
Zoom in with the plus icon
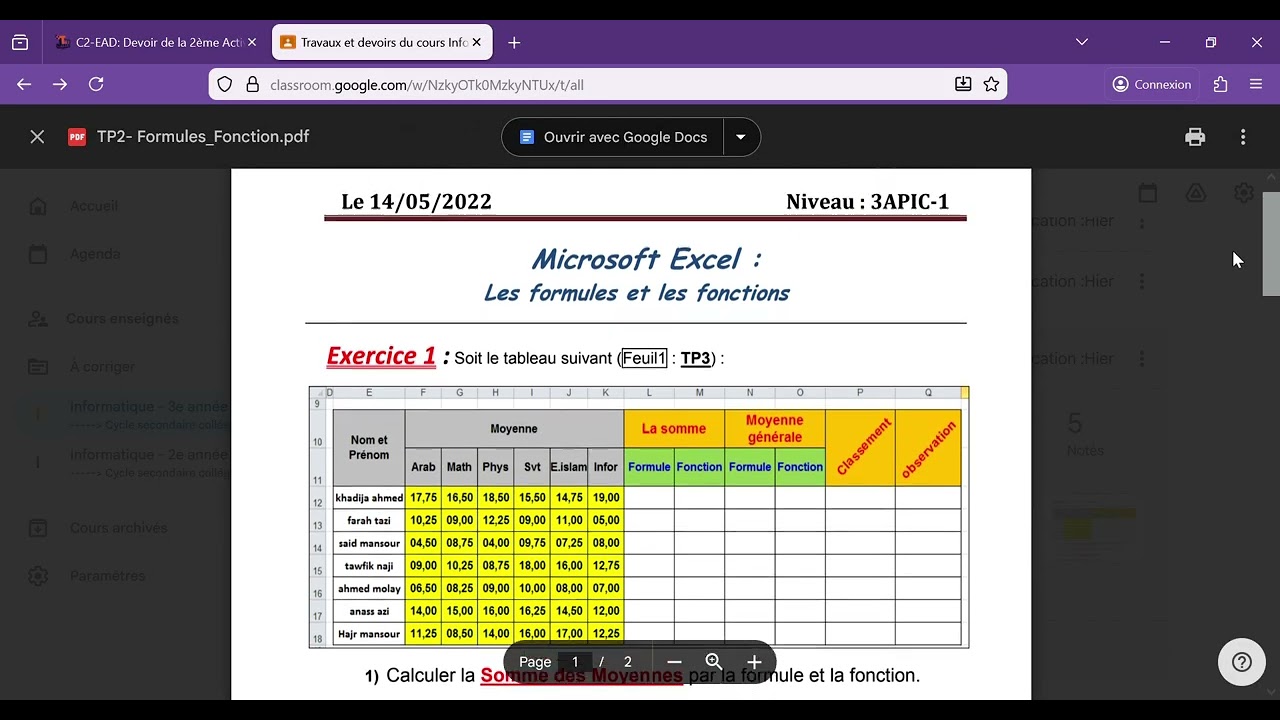tap(754, 662)
